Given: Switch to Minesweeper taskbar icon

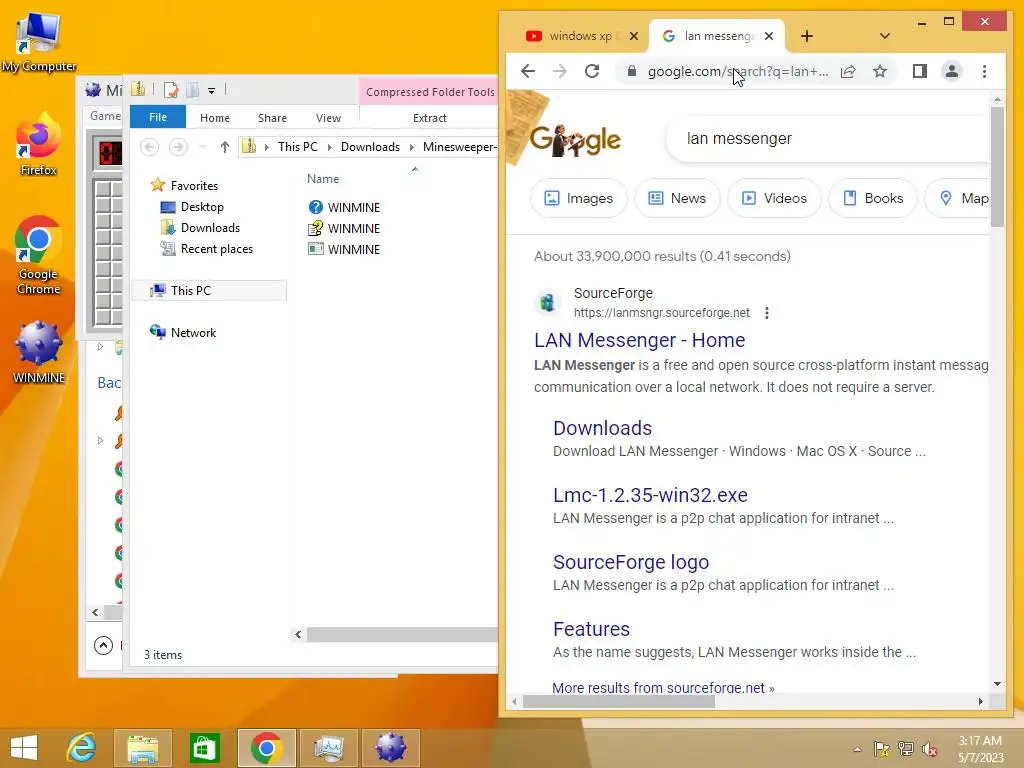Looking at the screenshot, I should [391, 748].
